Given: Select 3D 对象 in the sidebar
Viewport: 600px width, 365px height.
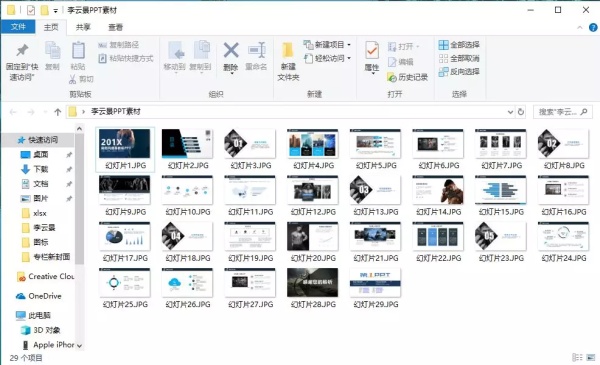Looking at the screenshot, I should (x=41, y=330).
